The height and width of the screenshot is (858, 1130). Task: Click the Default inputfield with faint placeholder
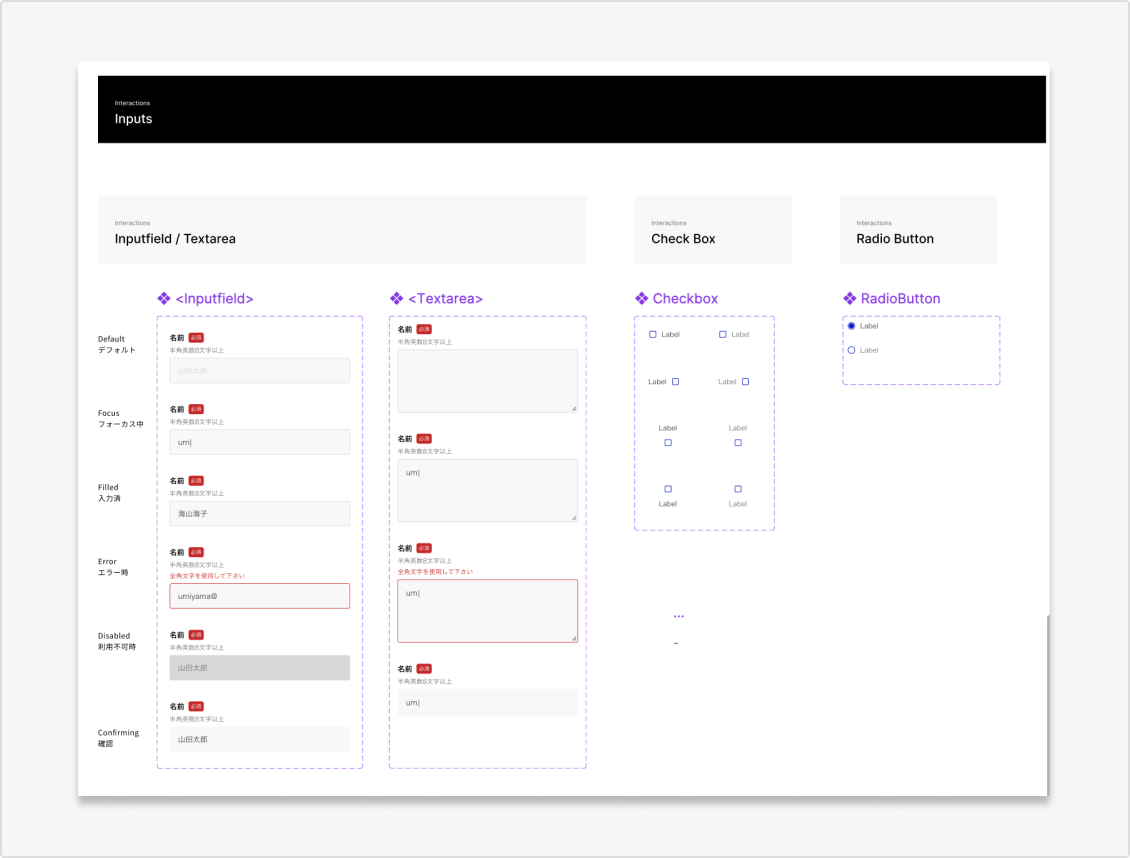[259, 371]
